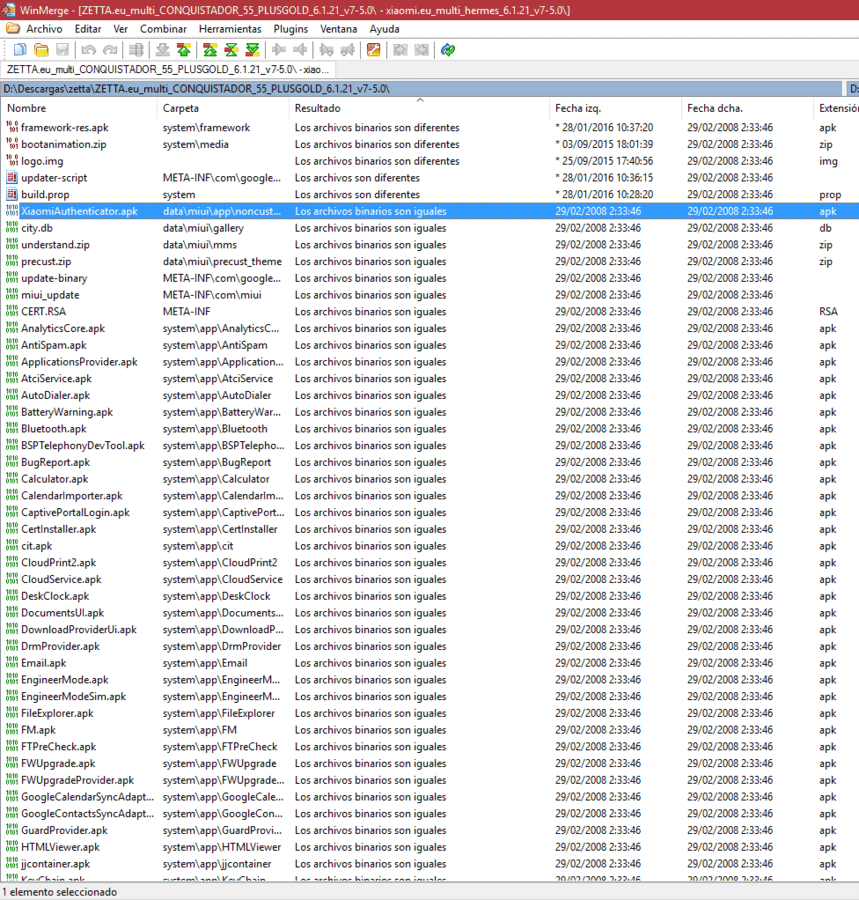This screenshot has width=859, height=900.
Task: Select the AnalyticsCore.apk file
Action: coord(63,328)
